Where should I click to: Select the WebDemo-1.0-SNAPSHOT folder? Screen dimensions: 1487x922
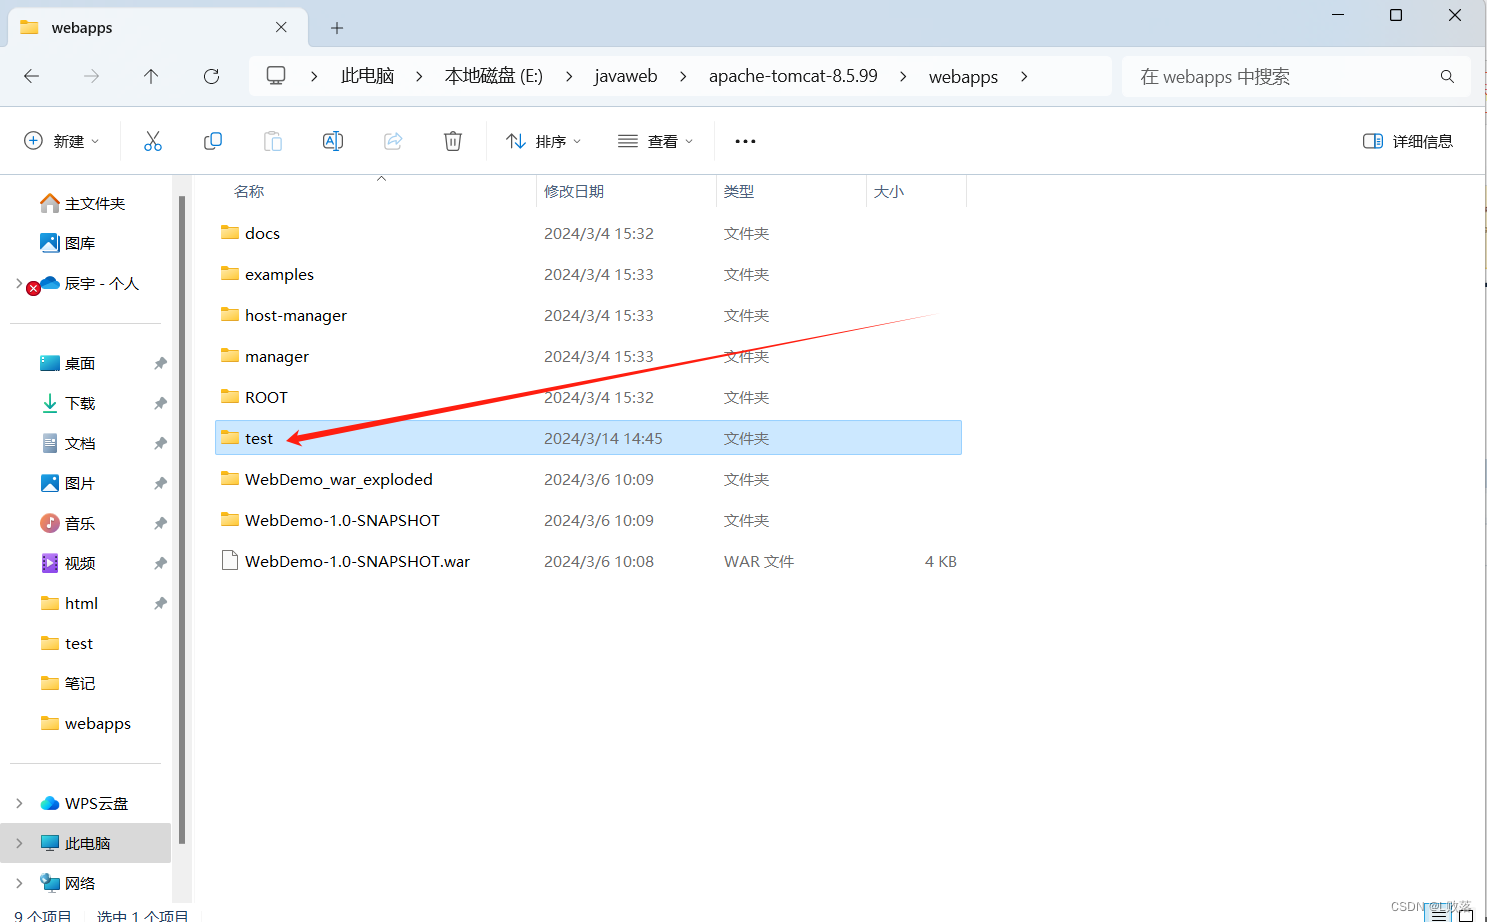pos(588,520)
